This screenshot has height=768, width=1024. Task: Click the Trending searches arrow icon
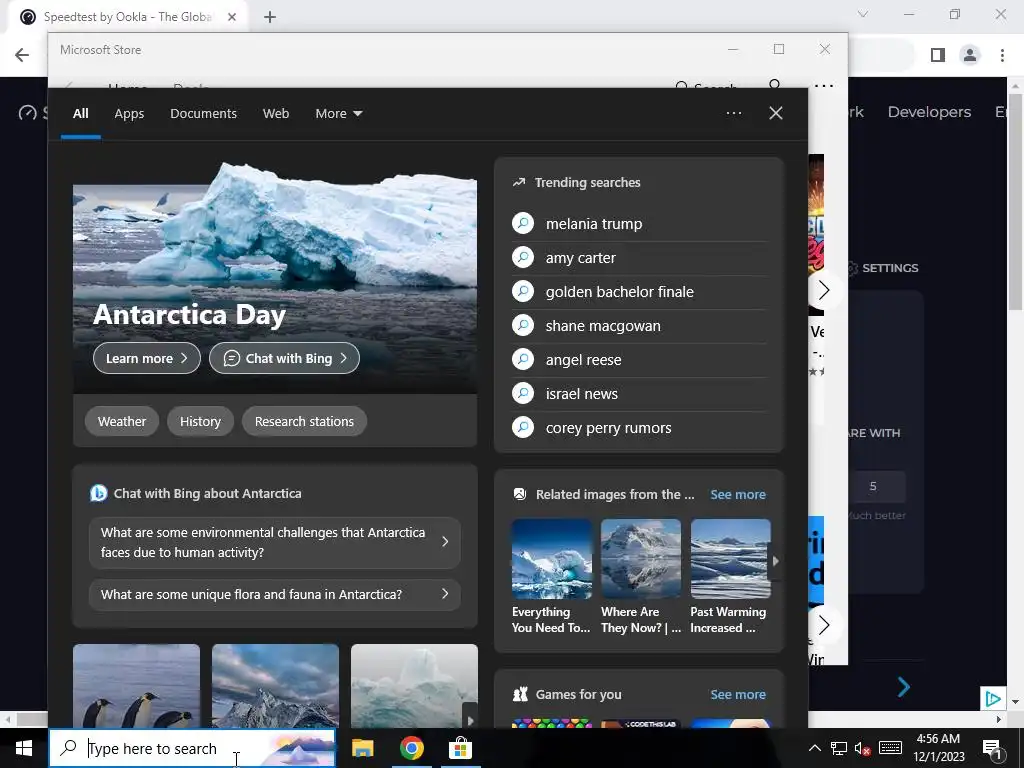pyautogui.click(x=519, y=182)
